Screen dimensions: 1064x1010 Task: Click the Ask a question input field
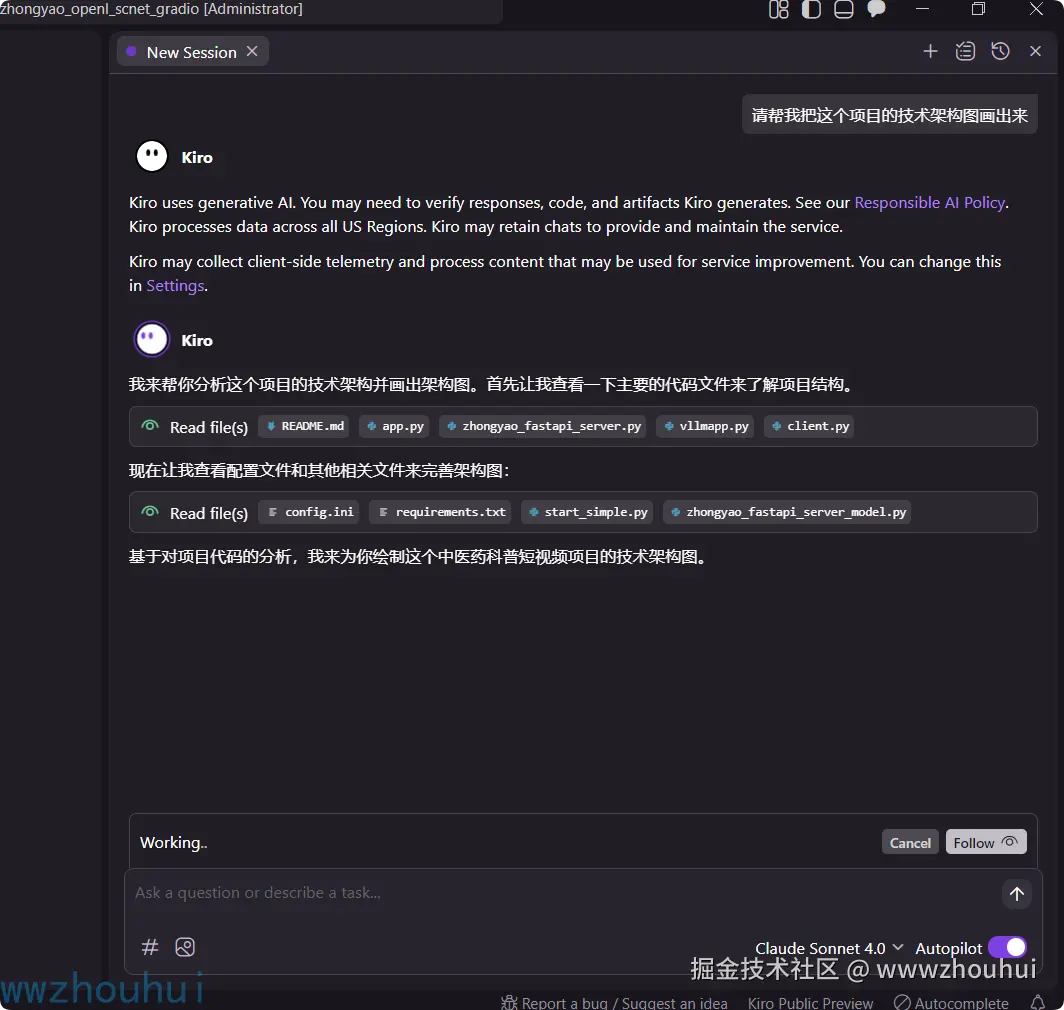[563, 893]
